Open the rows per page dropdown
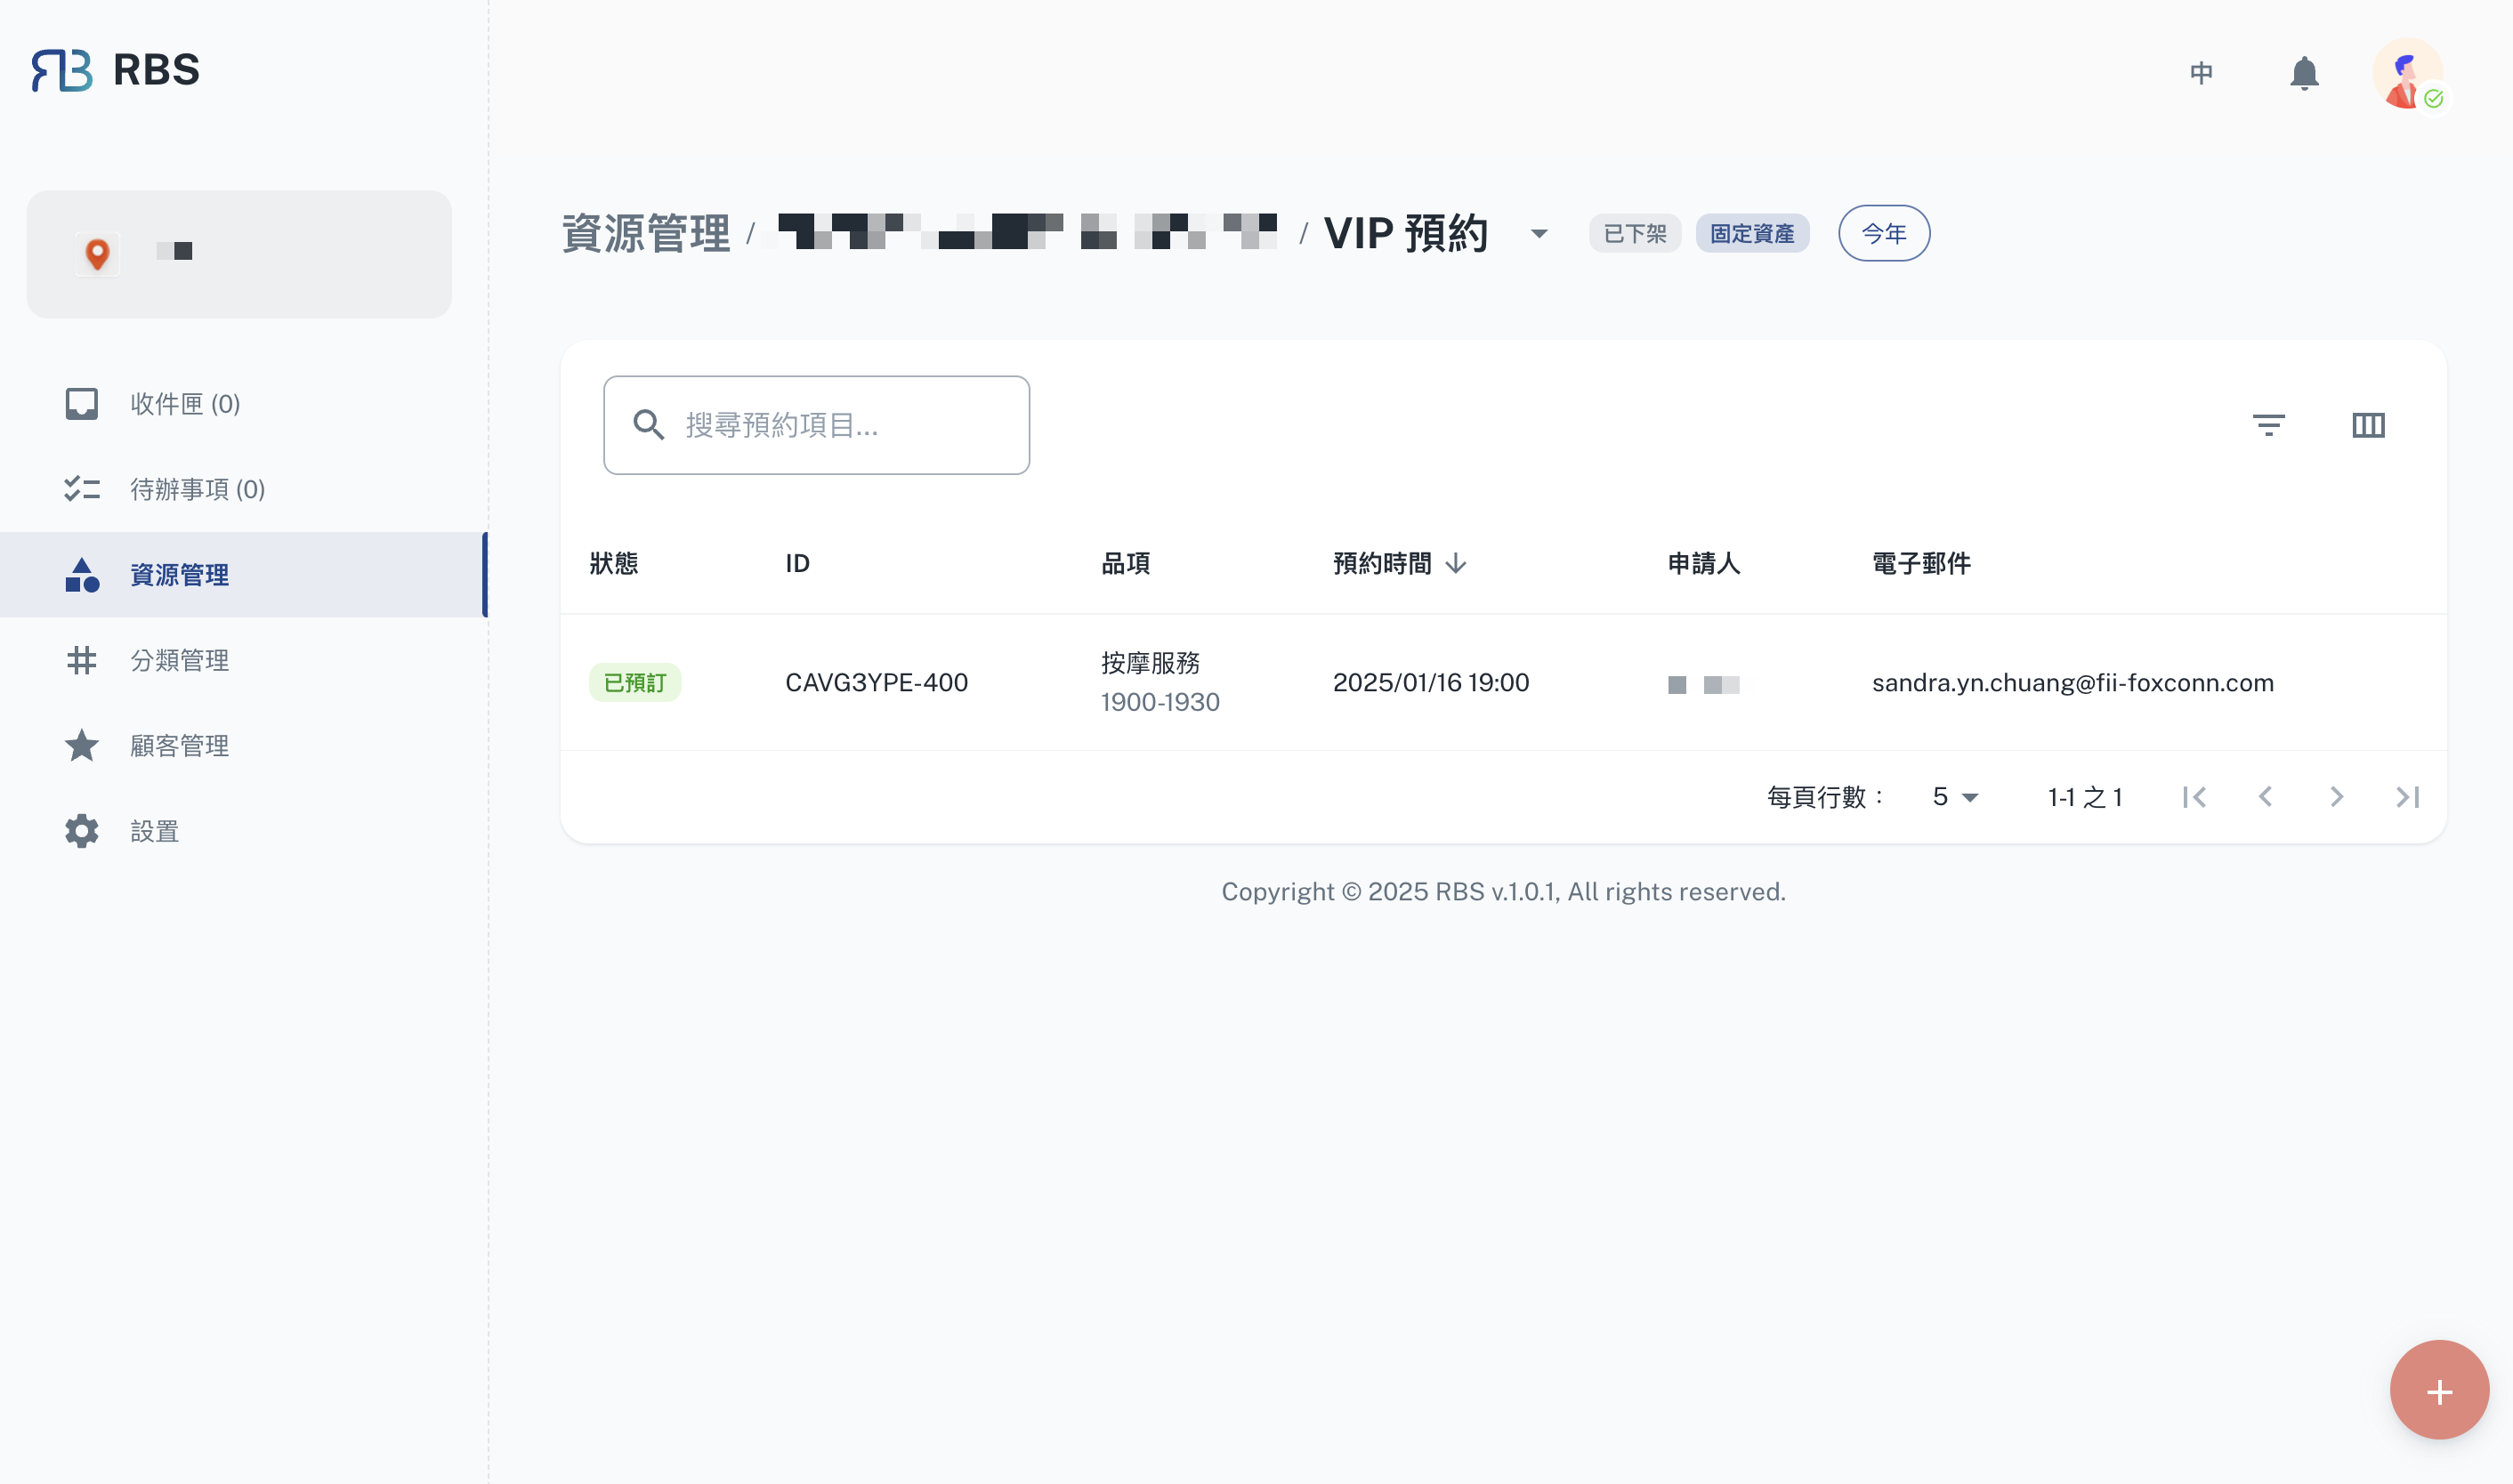Image resolution: width=2513 pixels, height=1484 pixels. pyautogui.click(x=1954, y=797)
